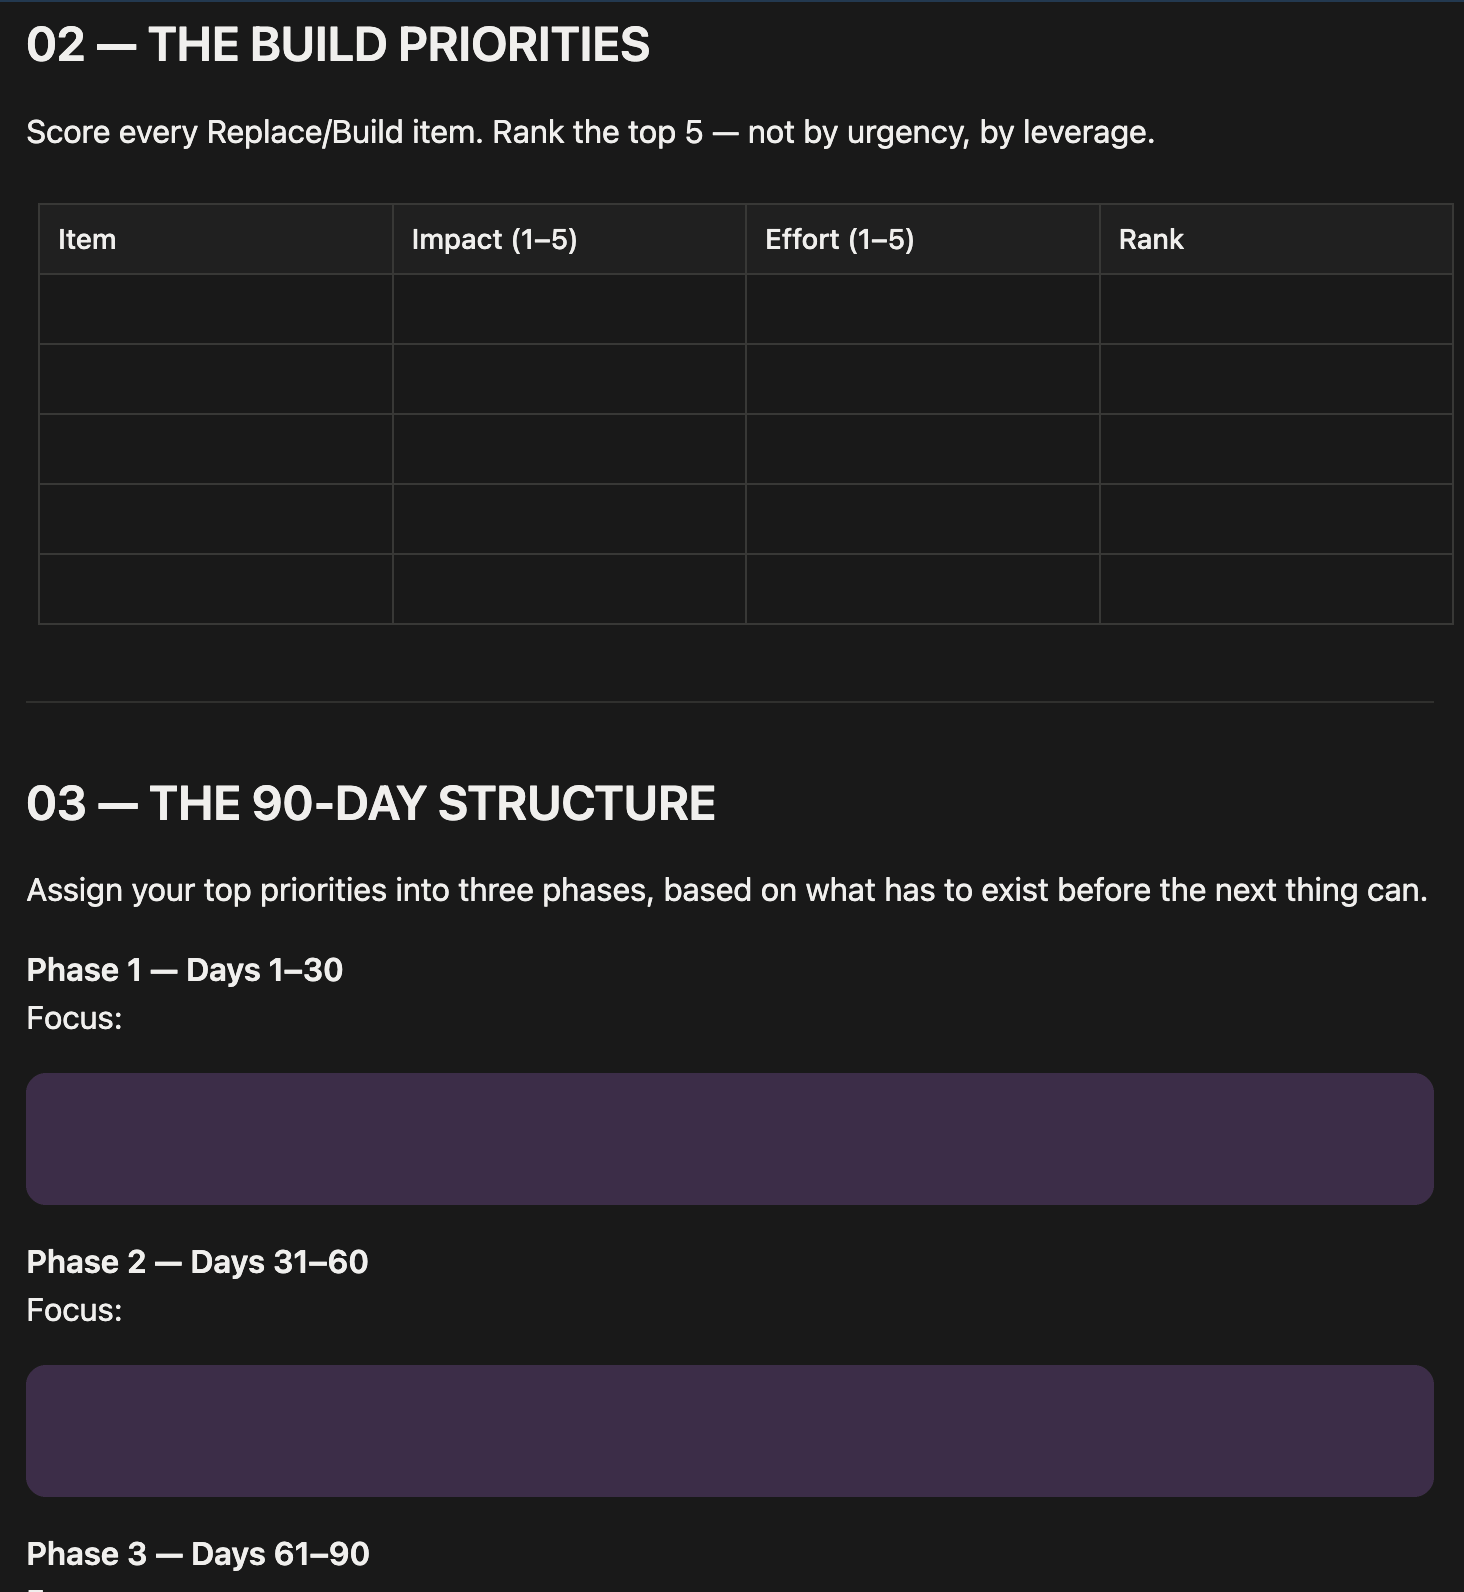Screen dimensions: 1464x1592
Task: Select the first row Impact (1–5) cell
Action: pos(569,309)
